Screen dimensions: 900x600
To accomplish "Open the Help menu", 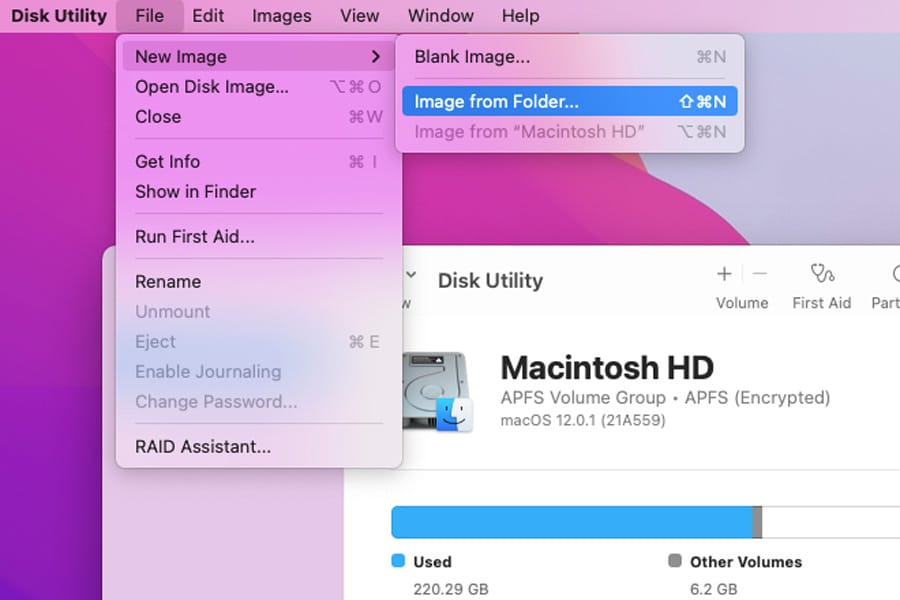I will pos(520,16).
